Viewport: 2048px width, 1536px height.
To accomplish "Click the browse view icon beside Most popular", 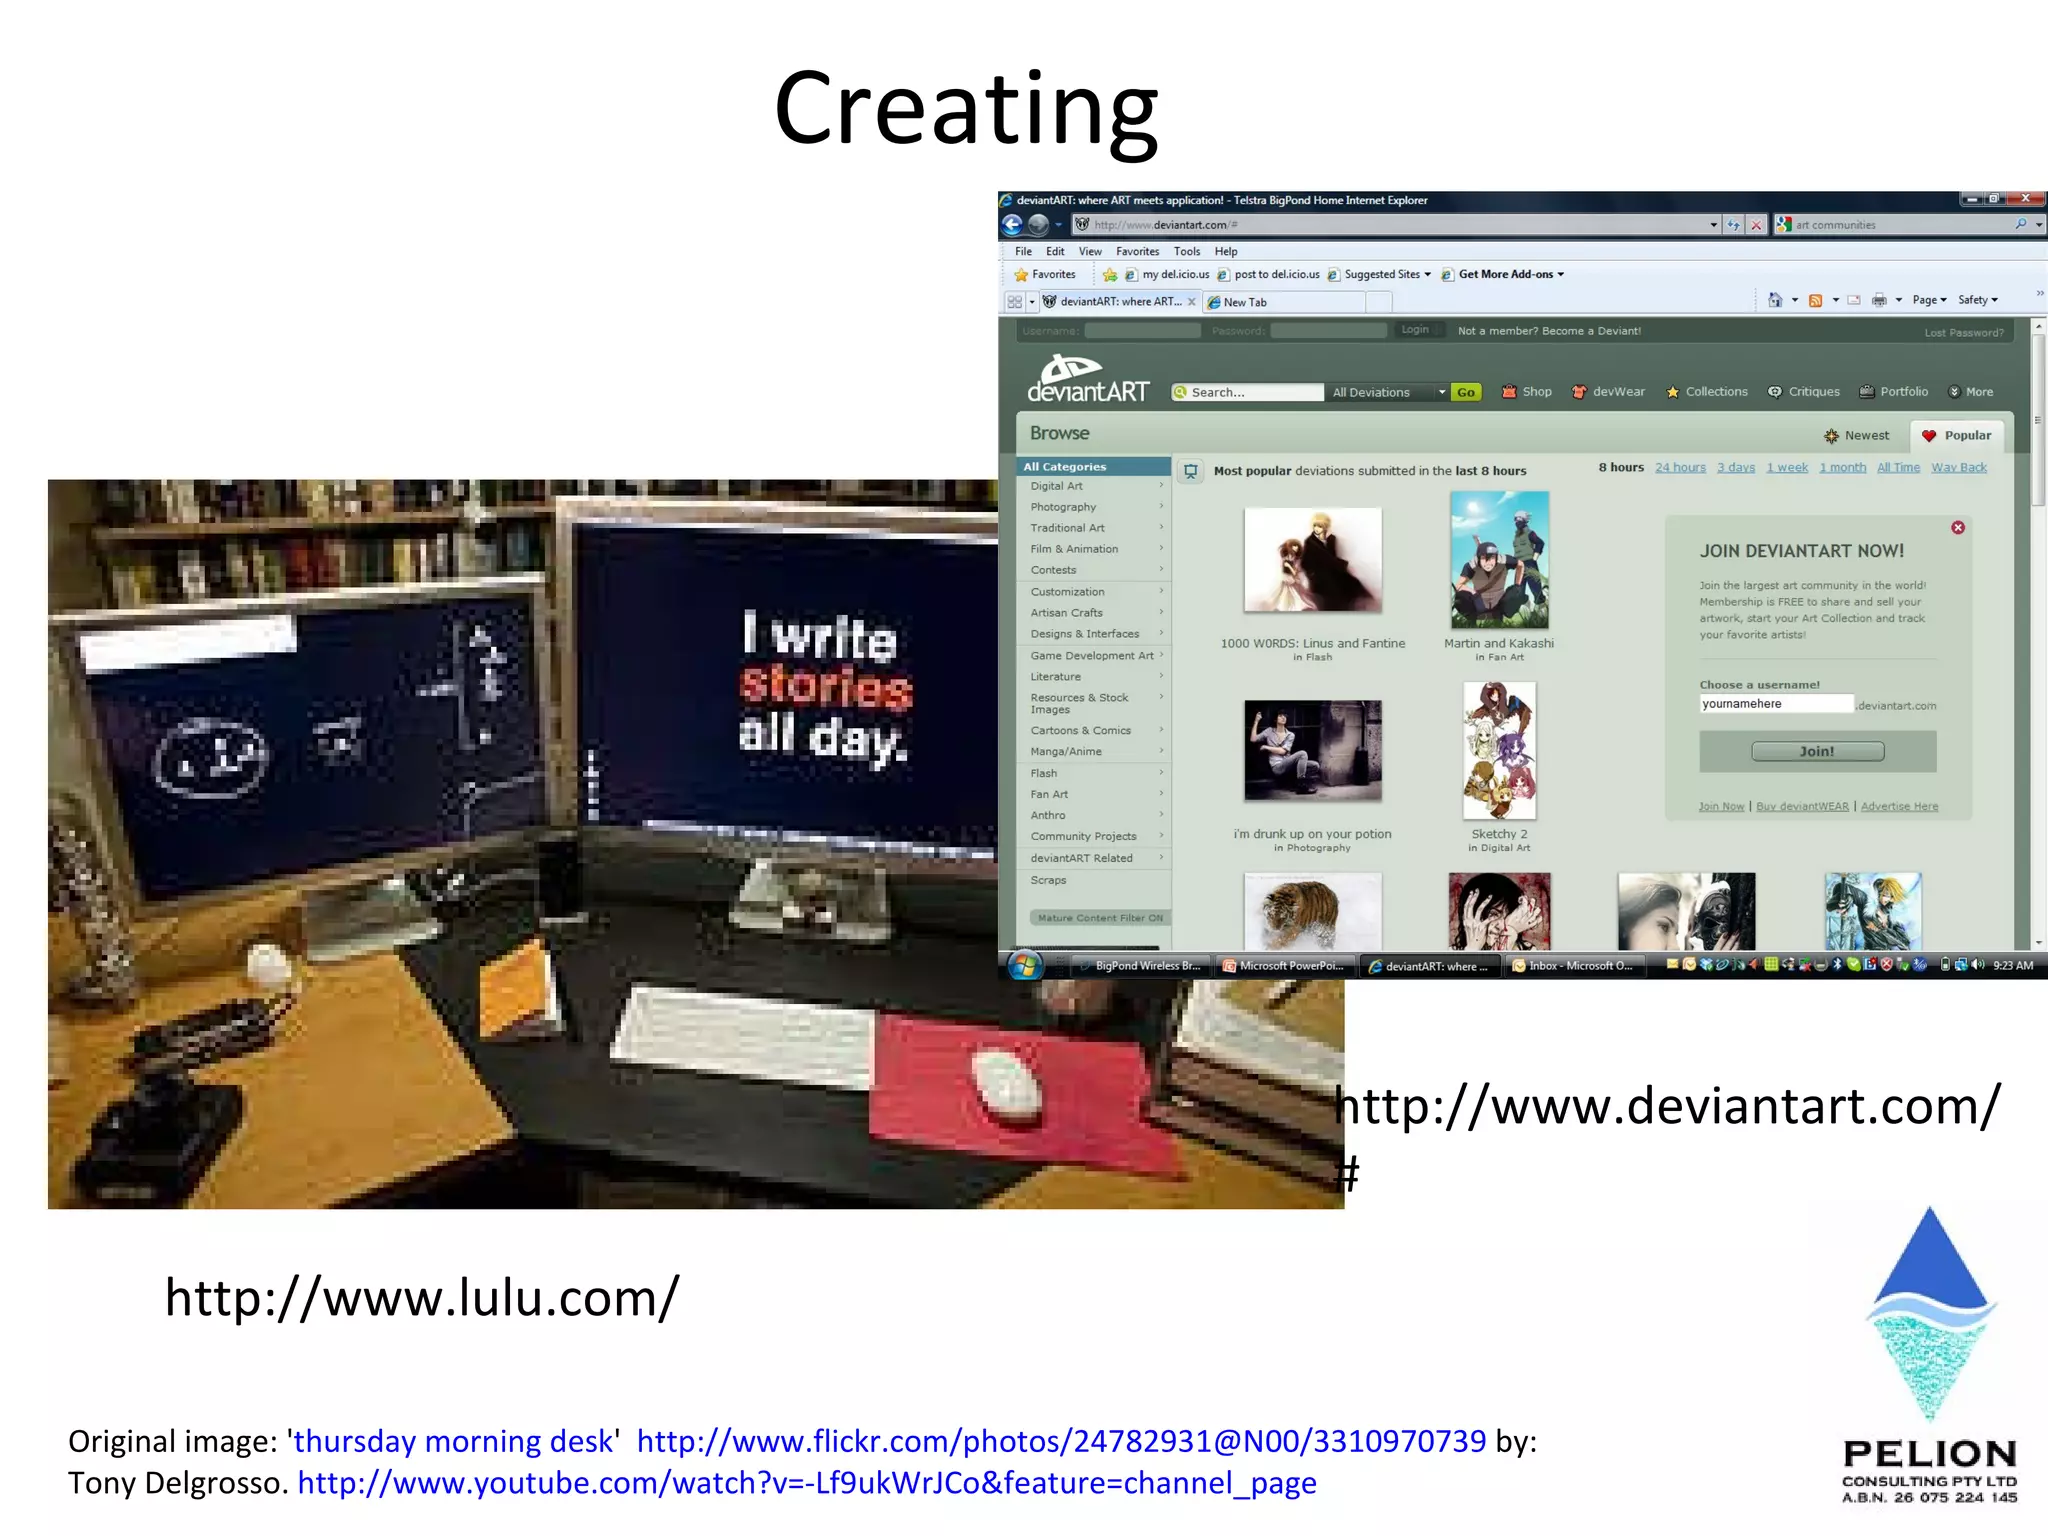I will point(1190,471).
